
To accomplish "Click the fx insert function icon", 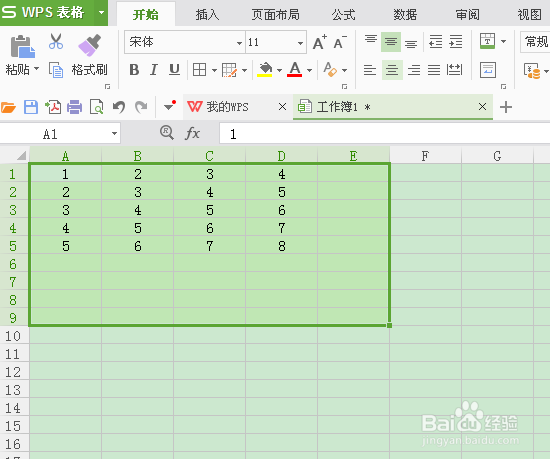I will point(192,133).
